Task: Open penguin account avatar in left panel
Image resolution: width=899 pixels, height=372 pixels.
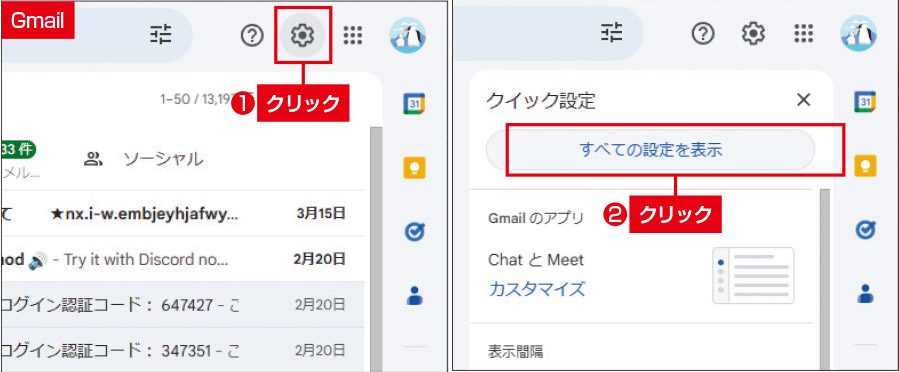Action: coord(407,35)
